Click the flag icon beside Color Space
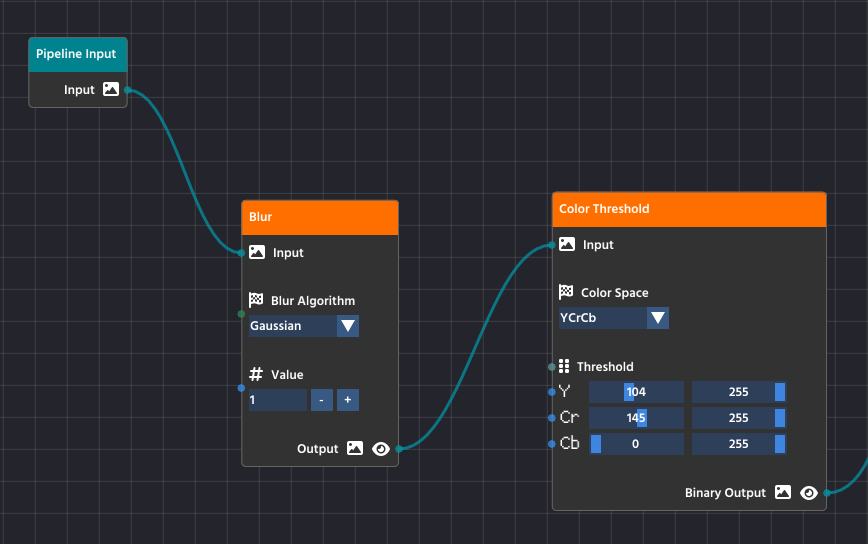Viewport: 868px width, 544px height. point(566,292)
